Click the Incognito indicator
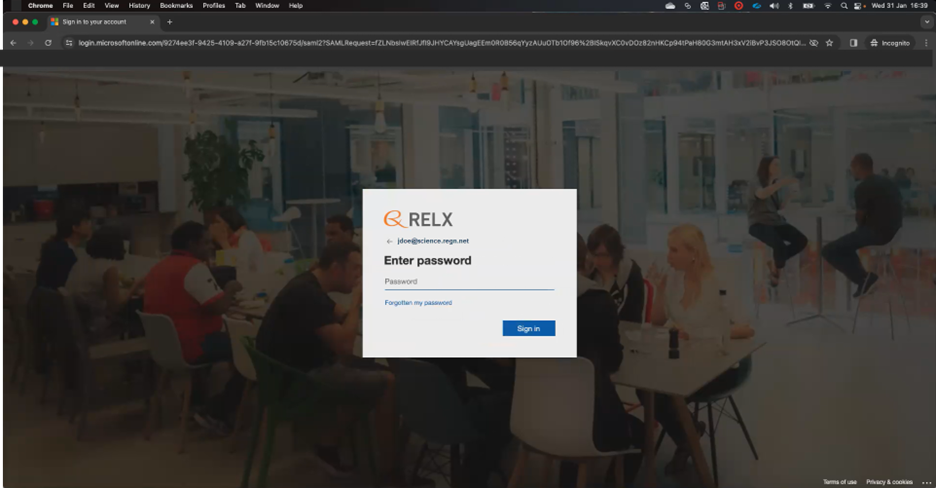This screenshot has width=936, height=488. (890, 43)
